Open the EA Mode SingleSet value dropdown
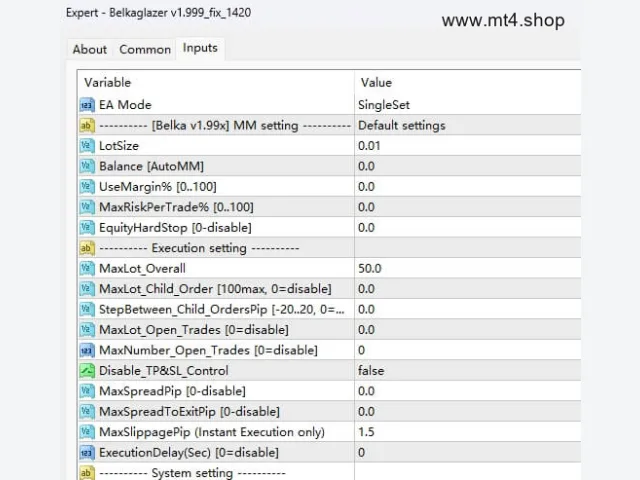 pyautogui.click(x=468, y=105)
